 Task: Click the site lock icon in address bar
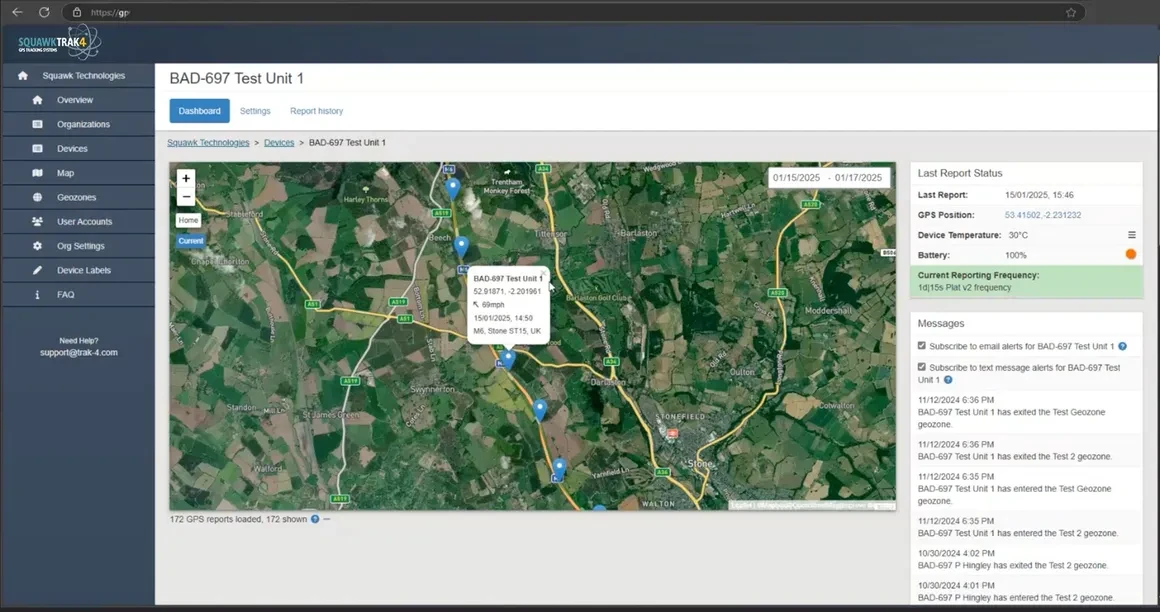click(77, 12)
